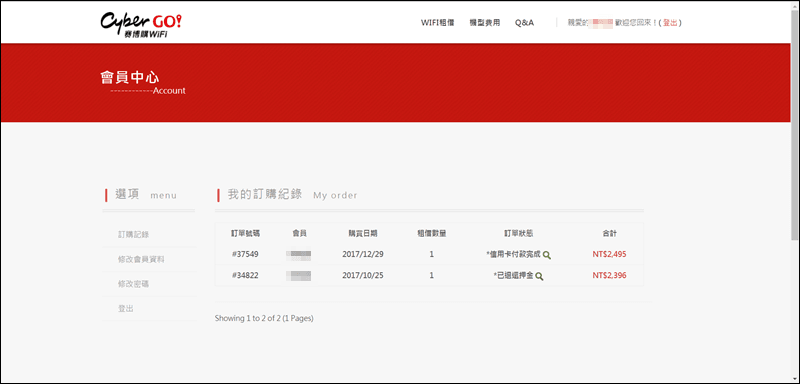This screenshot has width=800, height=384.
Task: View details of order #37549 via magnifier icon
Action: tap(546, 255)
